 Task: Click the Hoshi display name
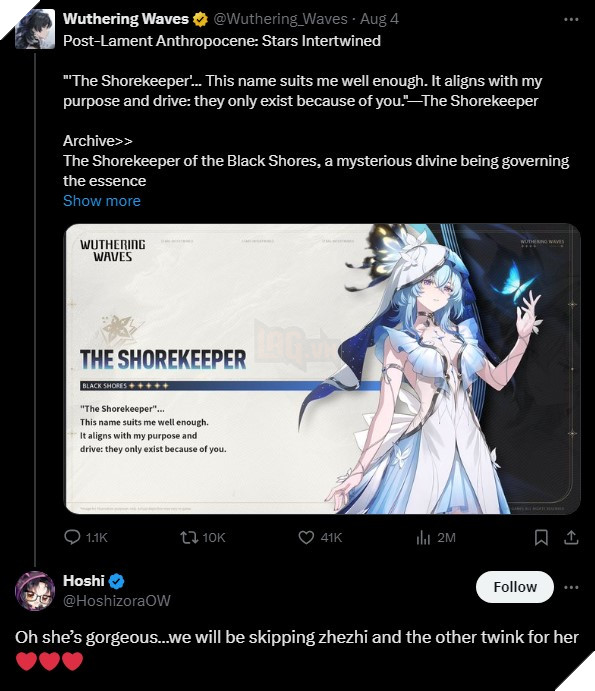point(84,581)
